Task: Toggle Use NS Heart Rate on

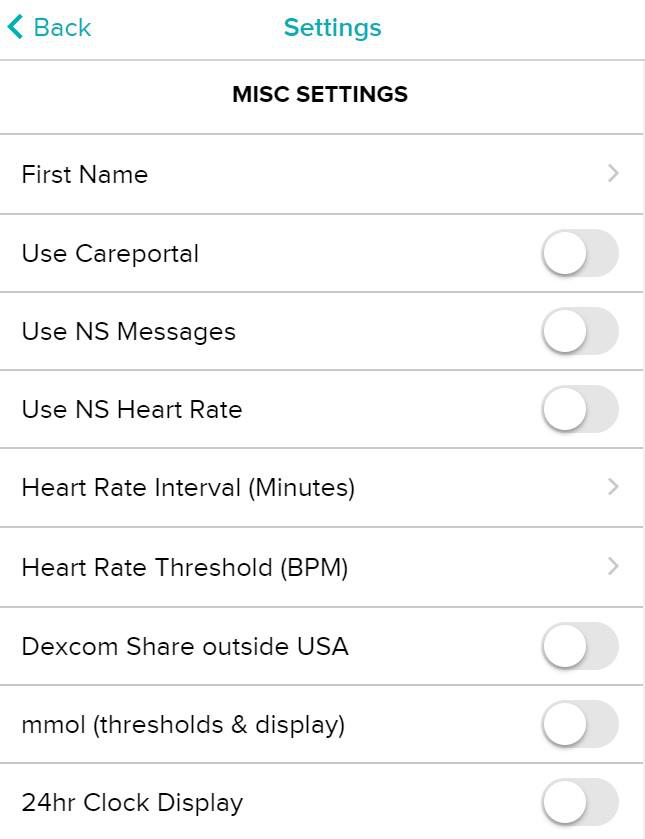Action: (x=580, y=409)
